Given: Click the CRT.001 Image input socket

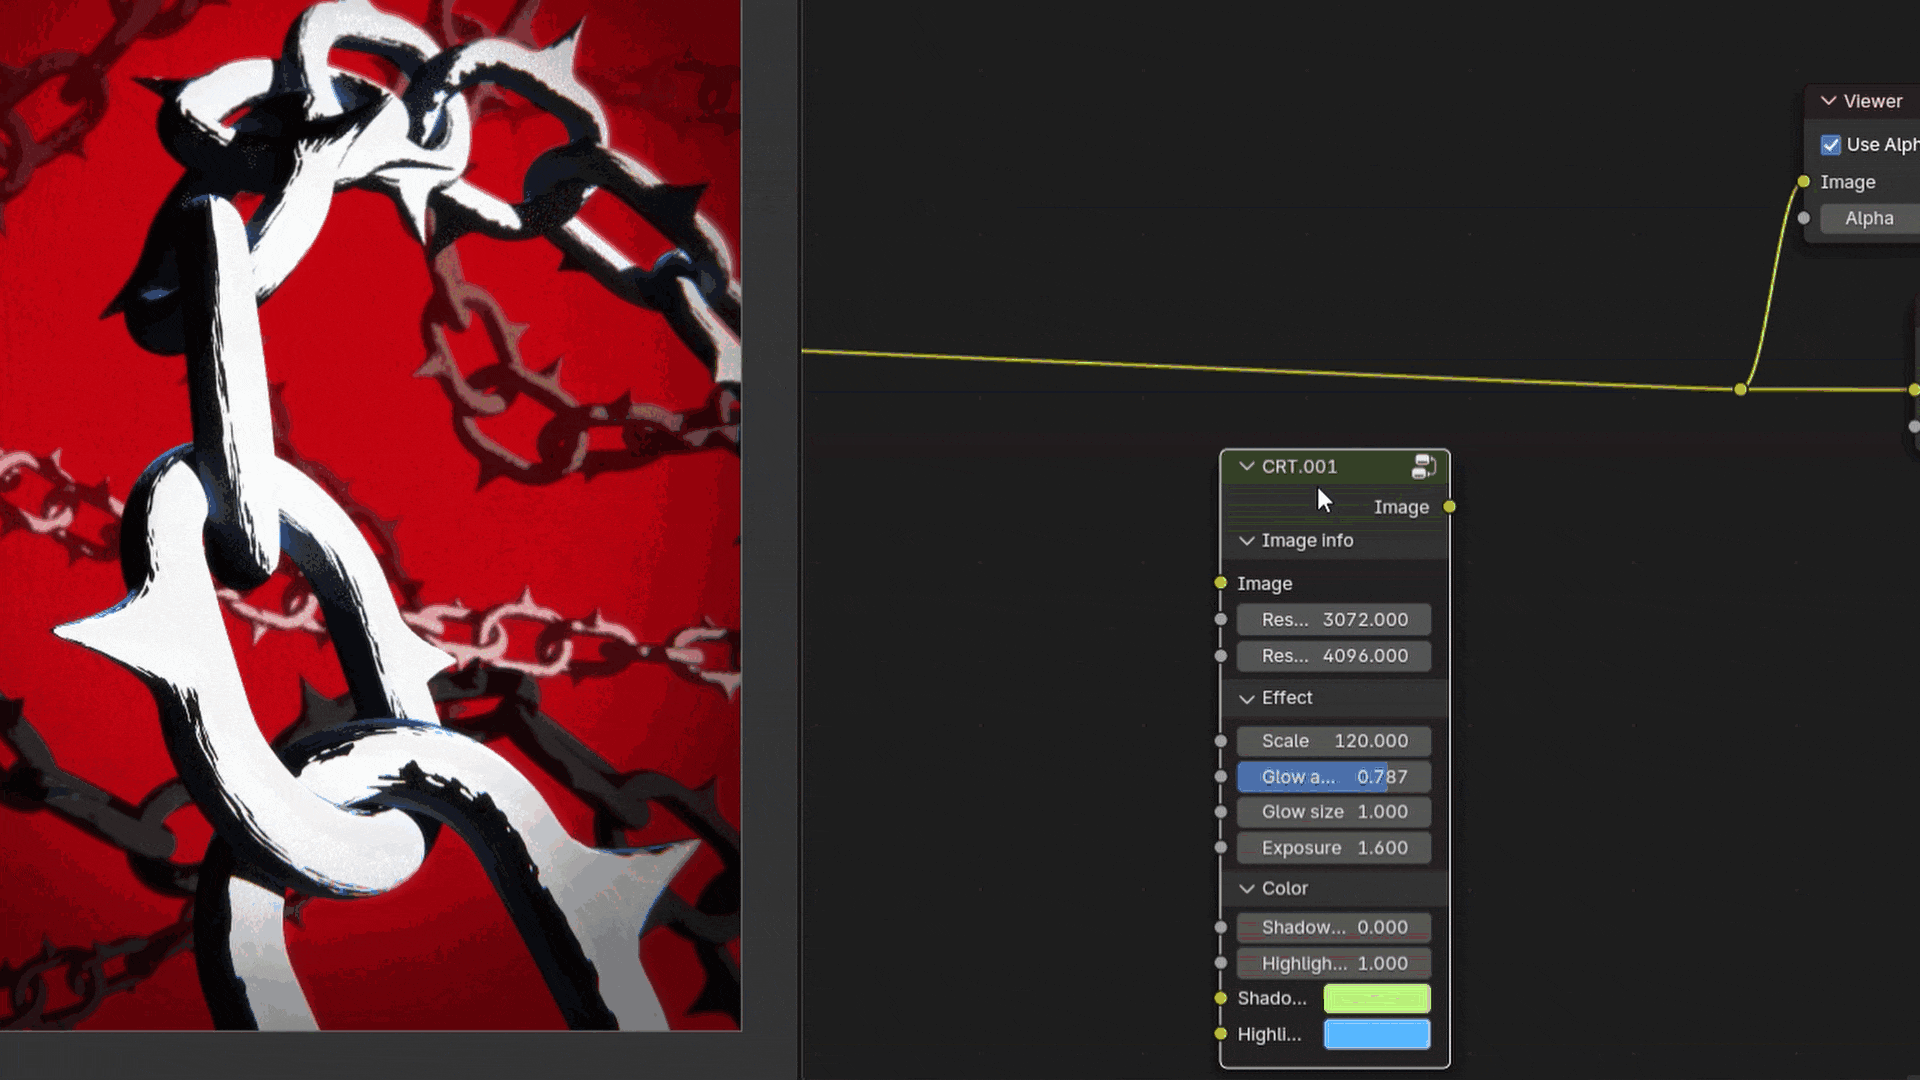Looking at the screenshot, I should [x=1221, y=583].
